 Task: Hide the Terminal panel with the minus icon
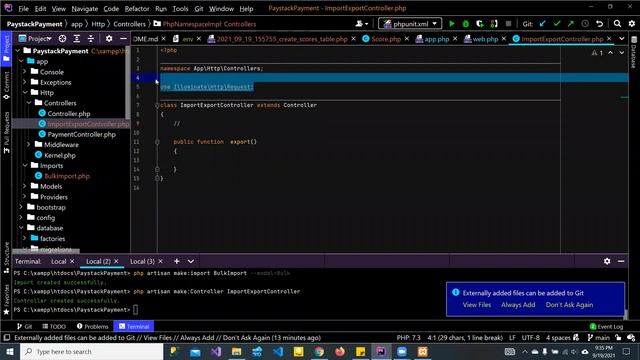pos(621,261)
